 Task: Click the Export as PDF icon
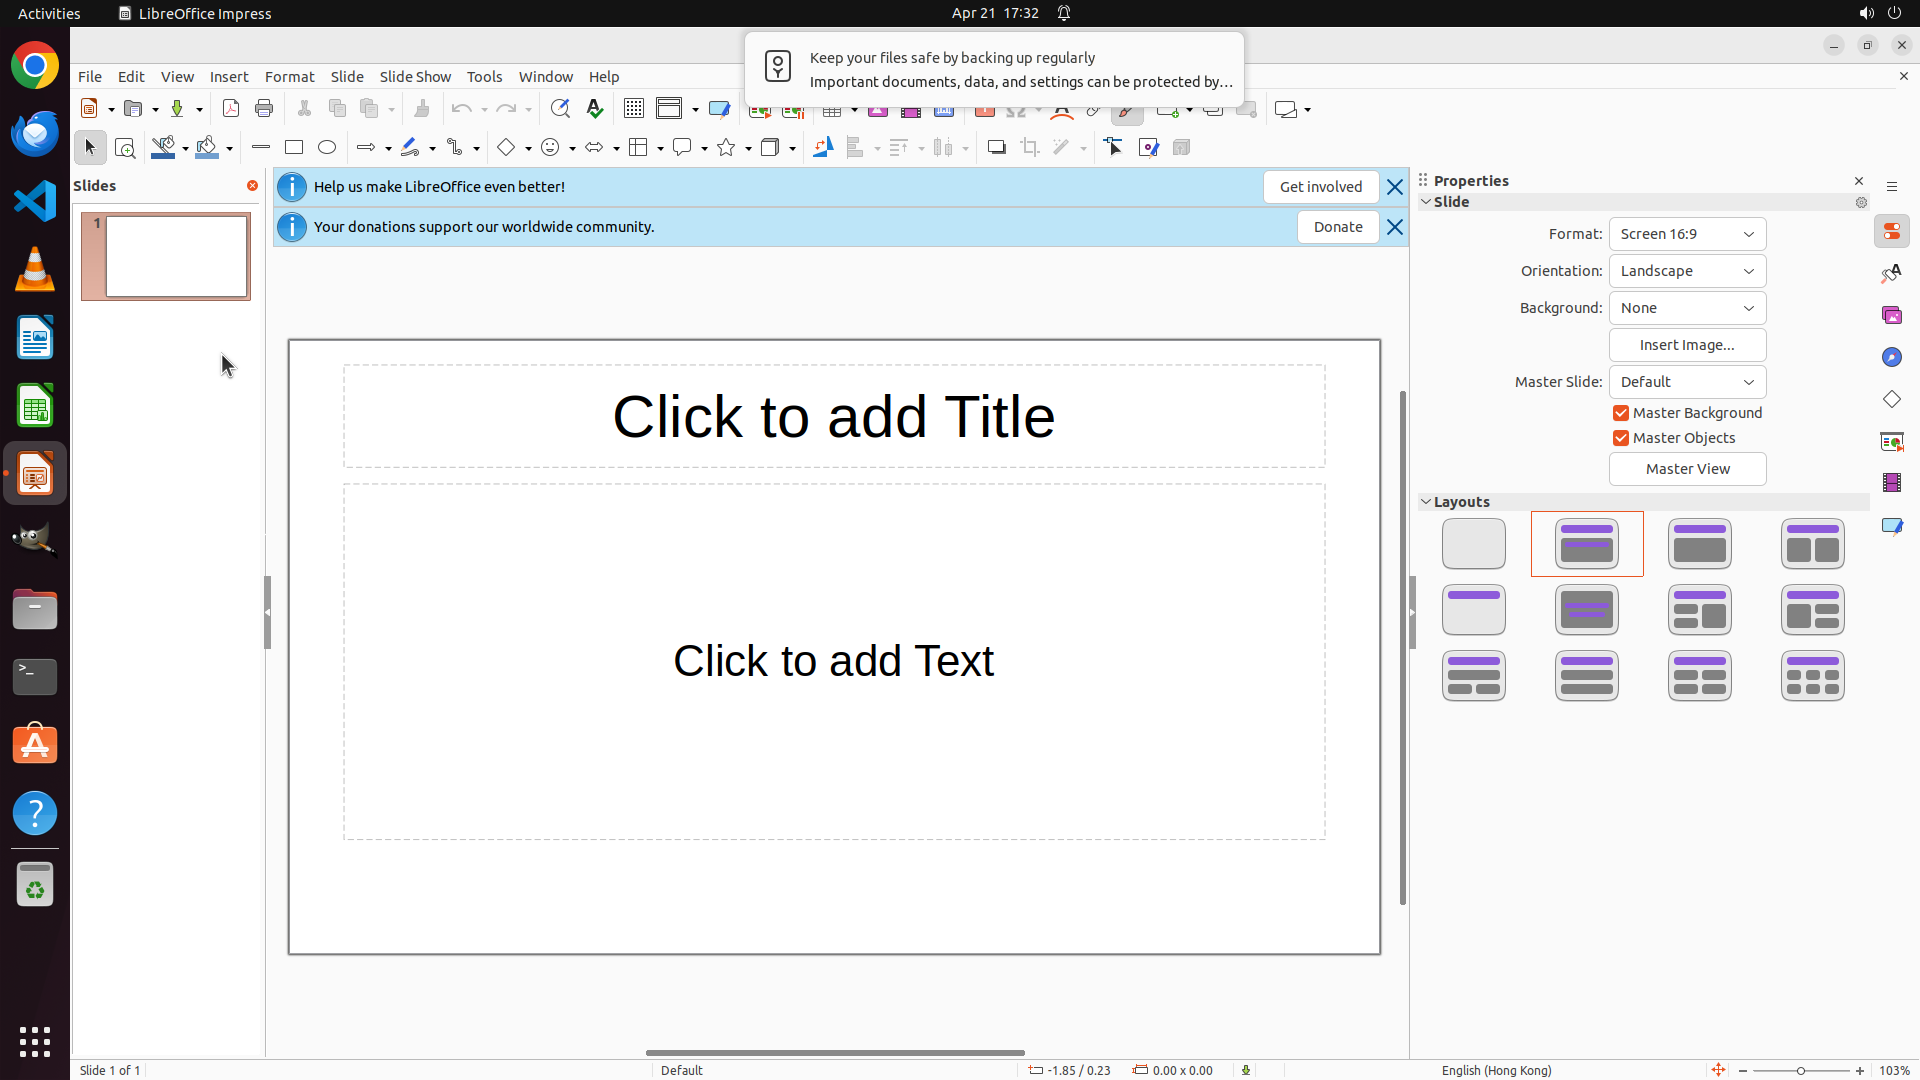[x=231, y=109]
